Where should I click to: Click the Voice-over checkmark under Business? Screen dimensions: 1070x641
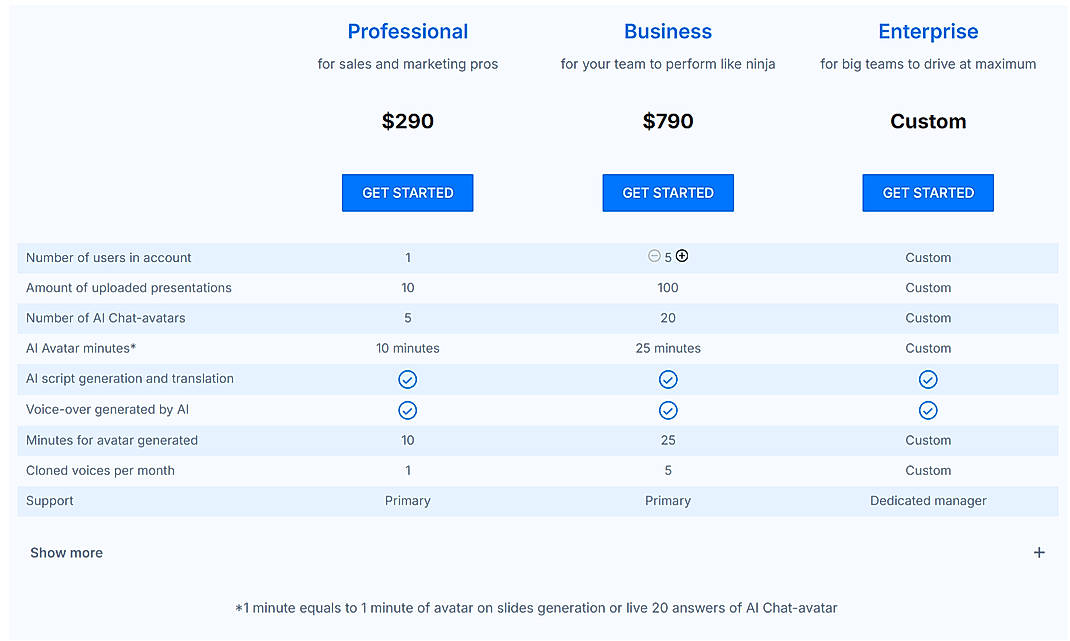pos(668,410)
